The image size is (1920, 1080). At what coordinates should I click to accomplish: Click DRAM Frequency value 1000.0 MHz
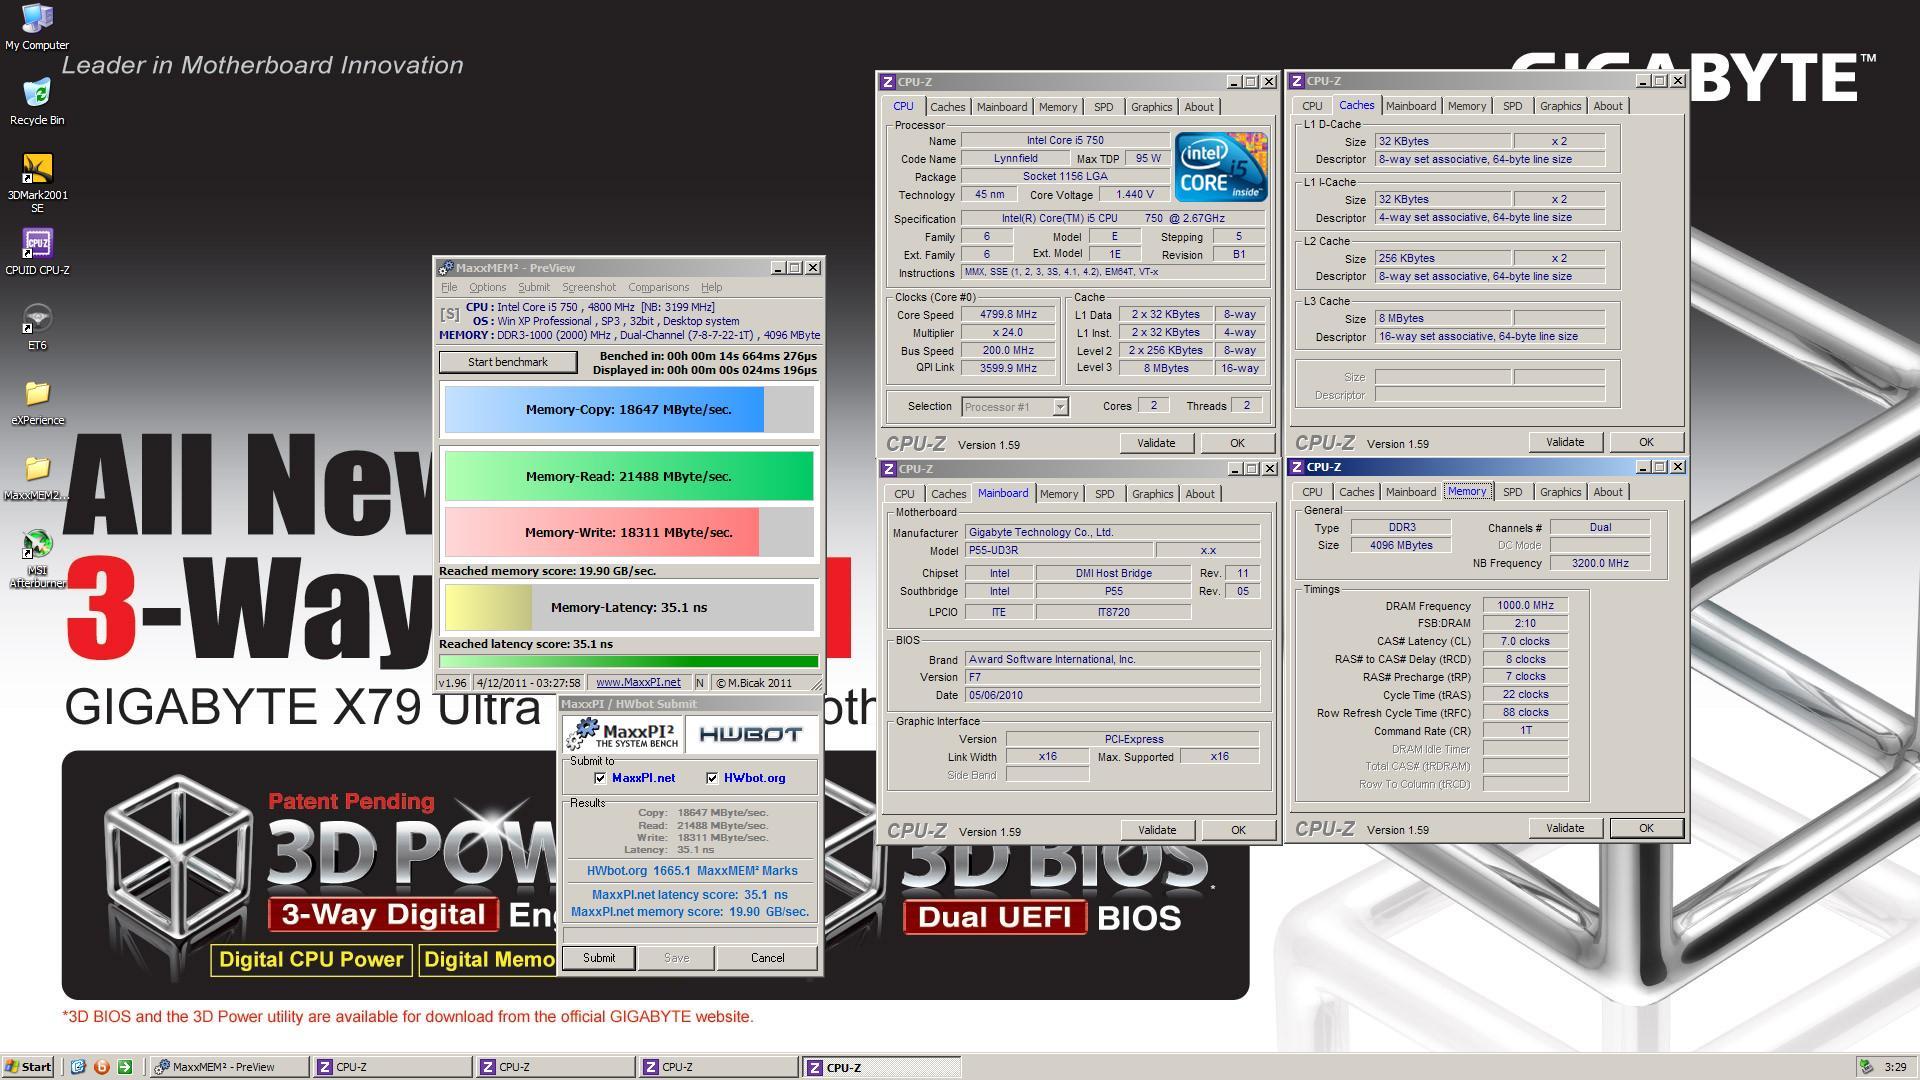[1525, 606]
